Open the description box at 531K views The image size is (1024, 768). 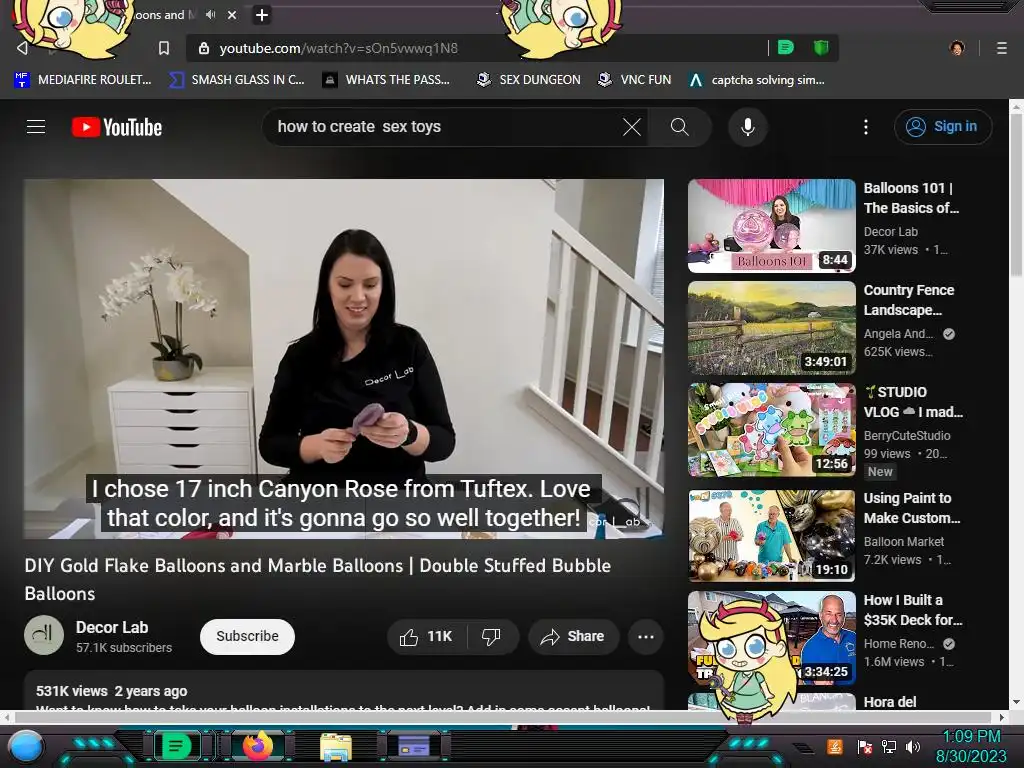point(344,691)
